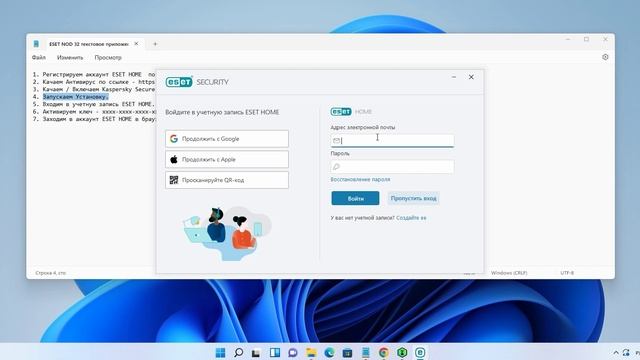Click the email address input field
Viewport: 640px width, 360px height.
[x=392, y=140]
